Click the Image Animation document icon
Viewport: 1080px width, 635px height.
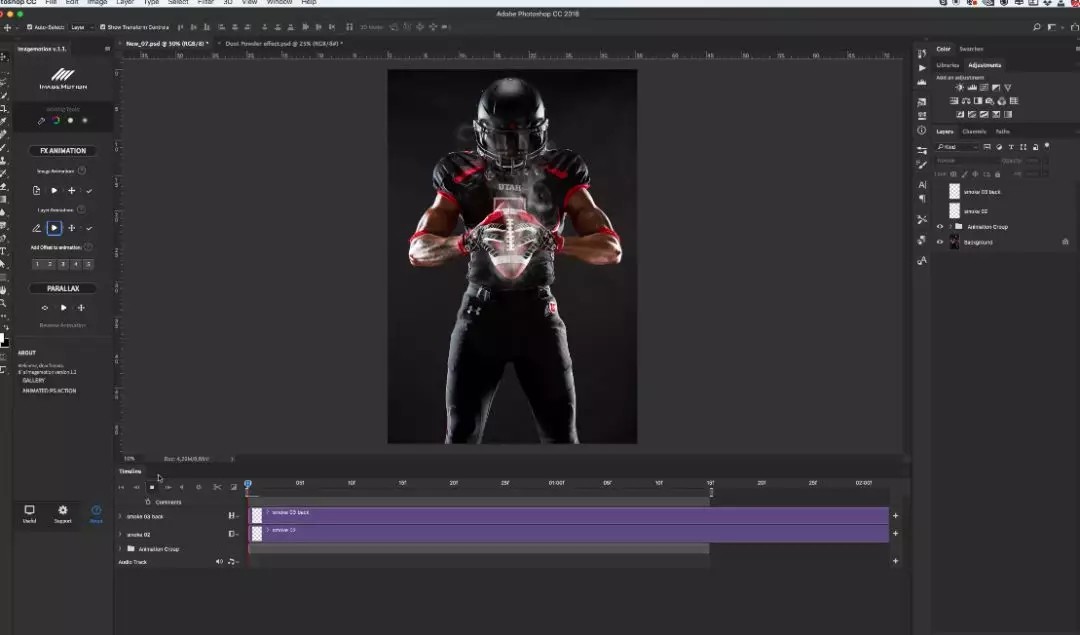click(37, 190)
